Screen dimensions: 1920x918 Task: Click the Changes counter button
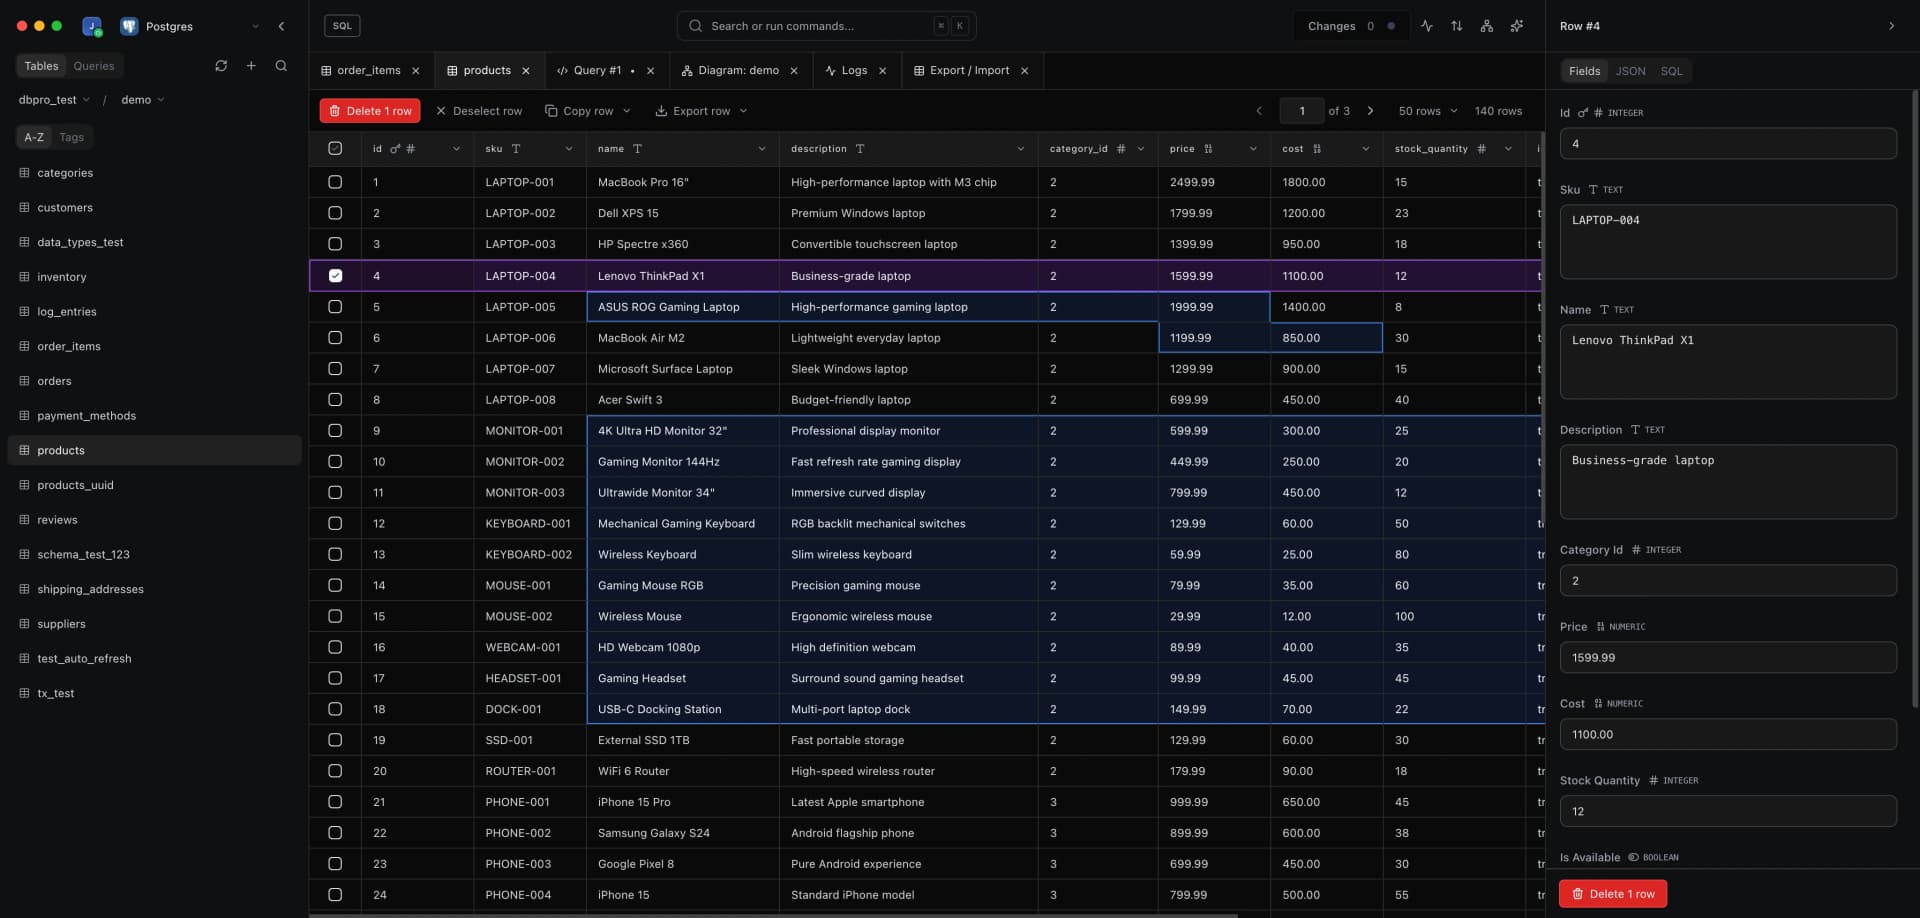(1351, 26)
